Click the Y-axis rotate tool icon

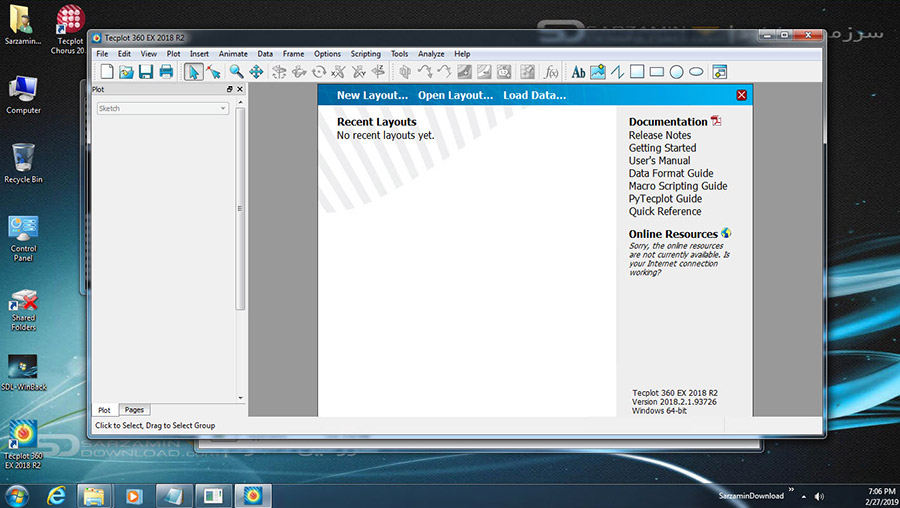359,72
